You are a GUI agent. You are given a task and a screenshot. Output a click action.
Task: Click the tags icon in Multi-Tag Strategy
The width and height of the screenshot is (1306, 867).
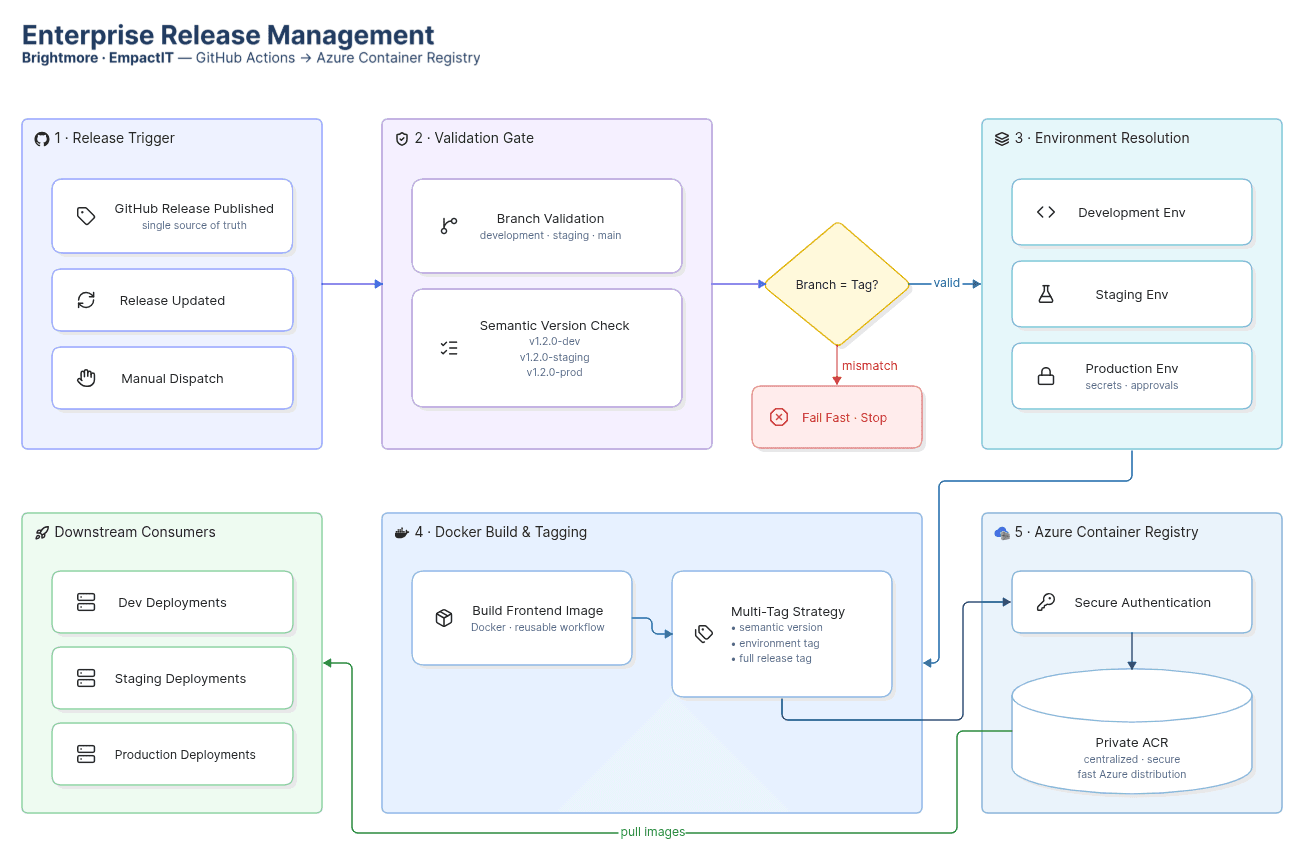(704, 633)
